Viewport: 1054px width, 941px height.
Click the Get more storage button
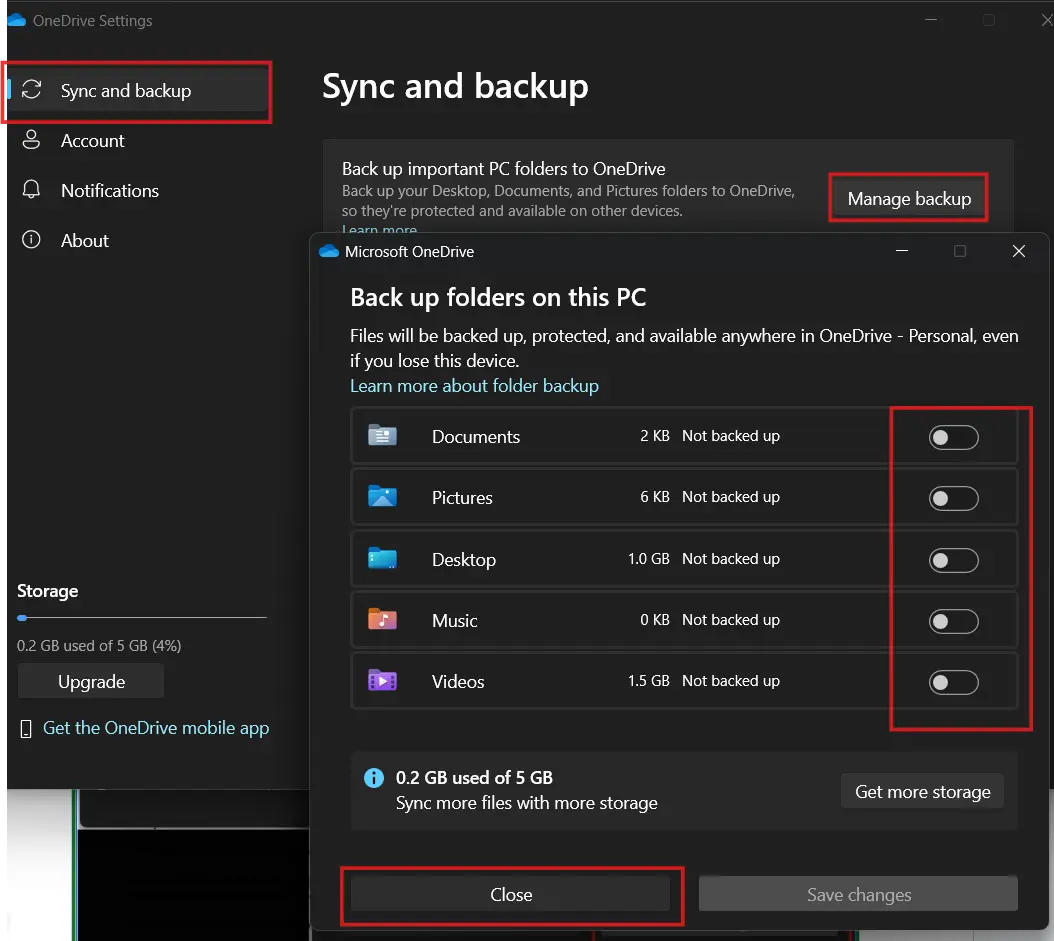pos(922,792)
